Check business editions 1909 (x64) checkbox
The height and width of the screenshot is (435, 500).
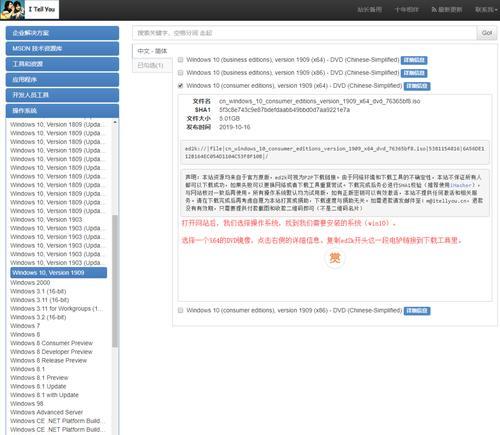pyautogui.click(x=180, y=60)
